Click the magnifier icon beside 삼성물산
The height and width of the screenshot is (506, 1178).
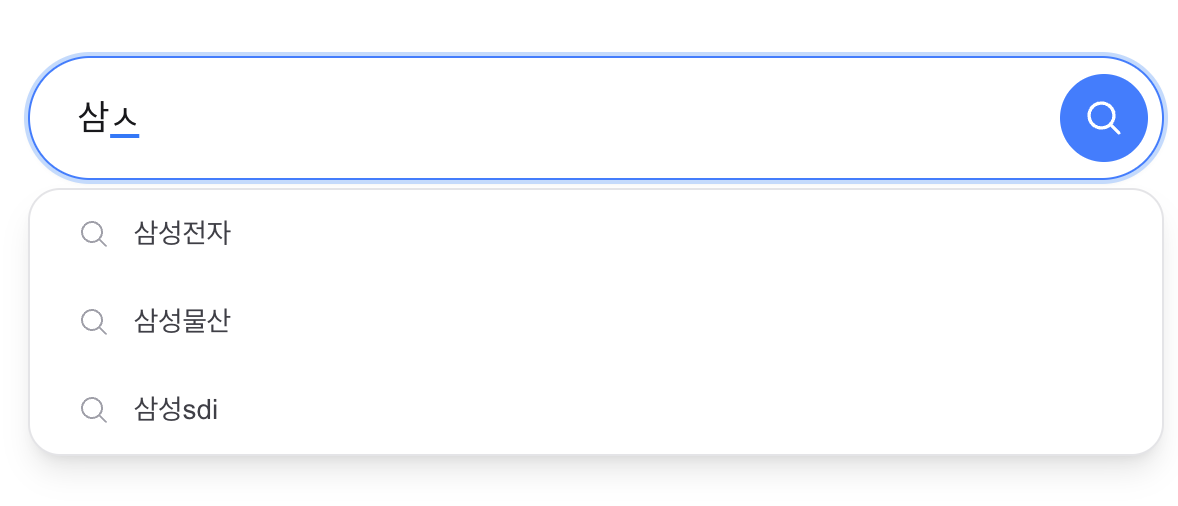pyautogui.click(x=93, y=322)
